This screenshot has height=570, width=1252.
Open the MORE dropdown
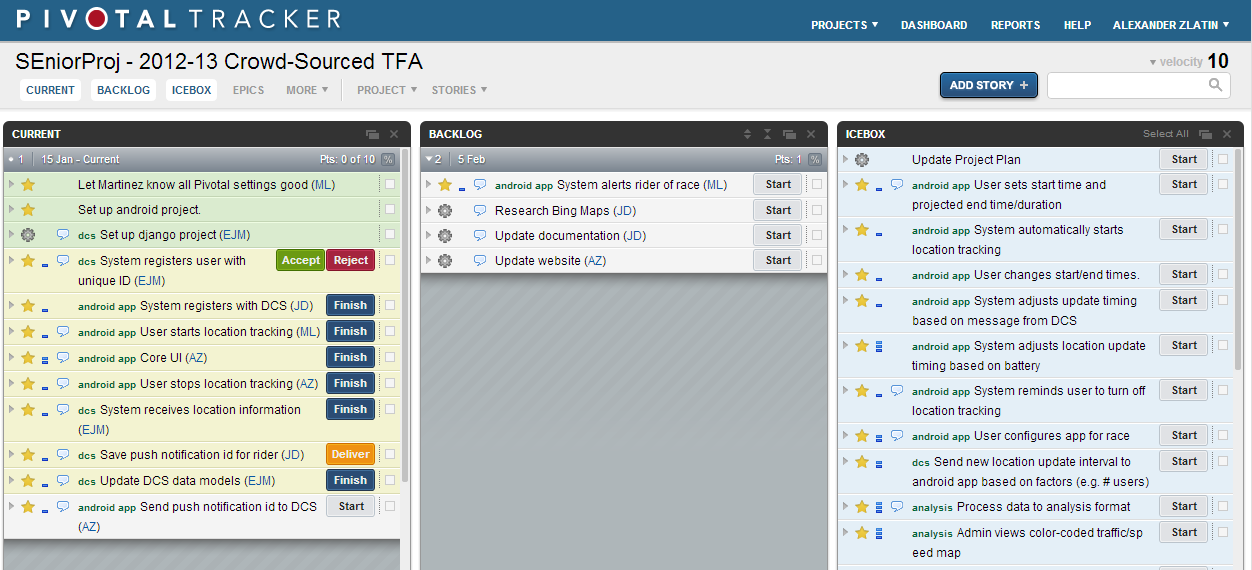point(307,90)
